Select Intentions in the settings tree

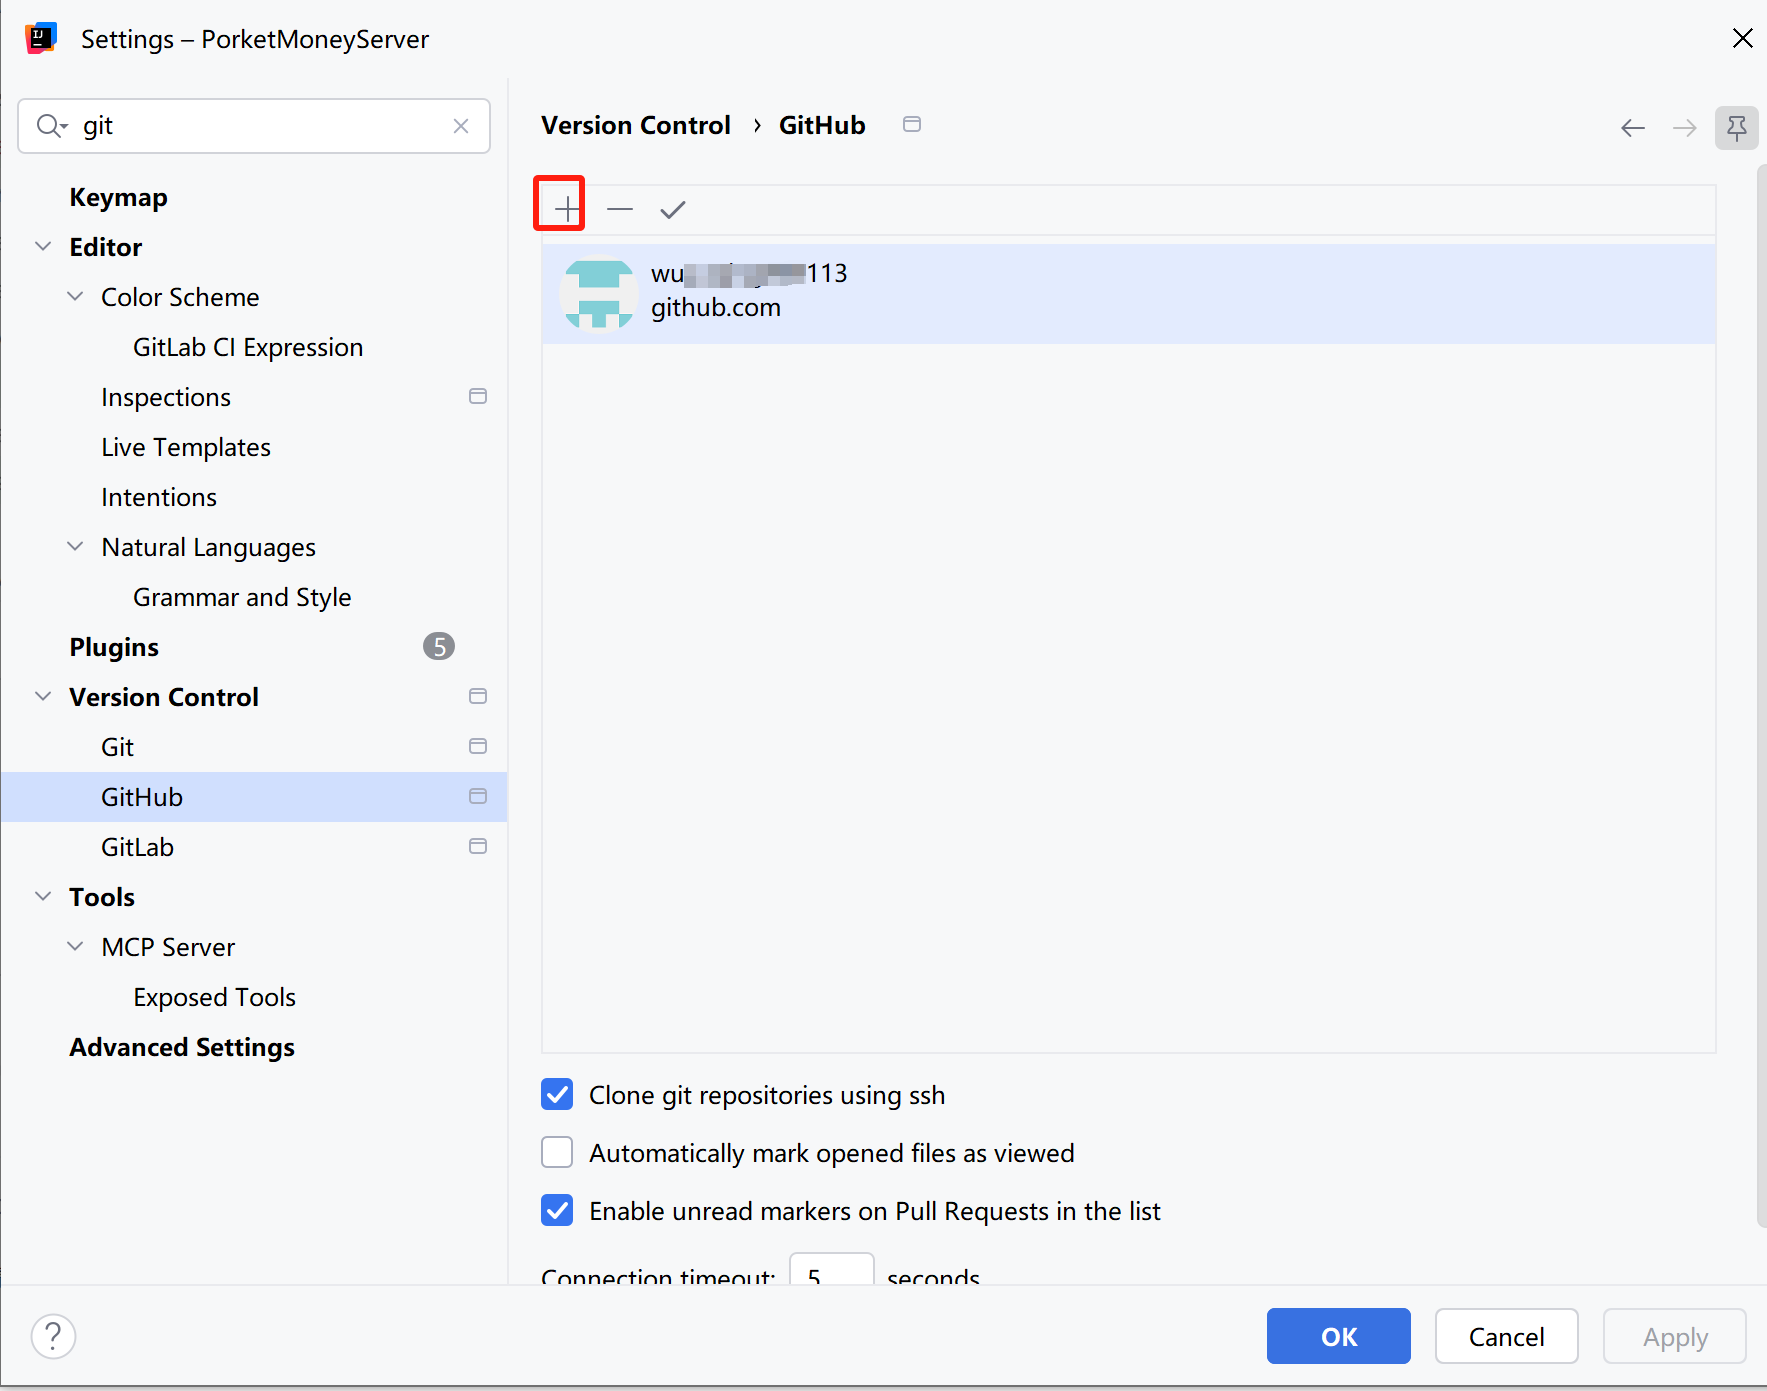[159, 497]
